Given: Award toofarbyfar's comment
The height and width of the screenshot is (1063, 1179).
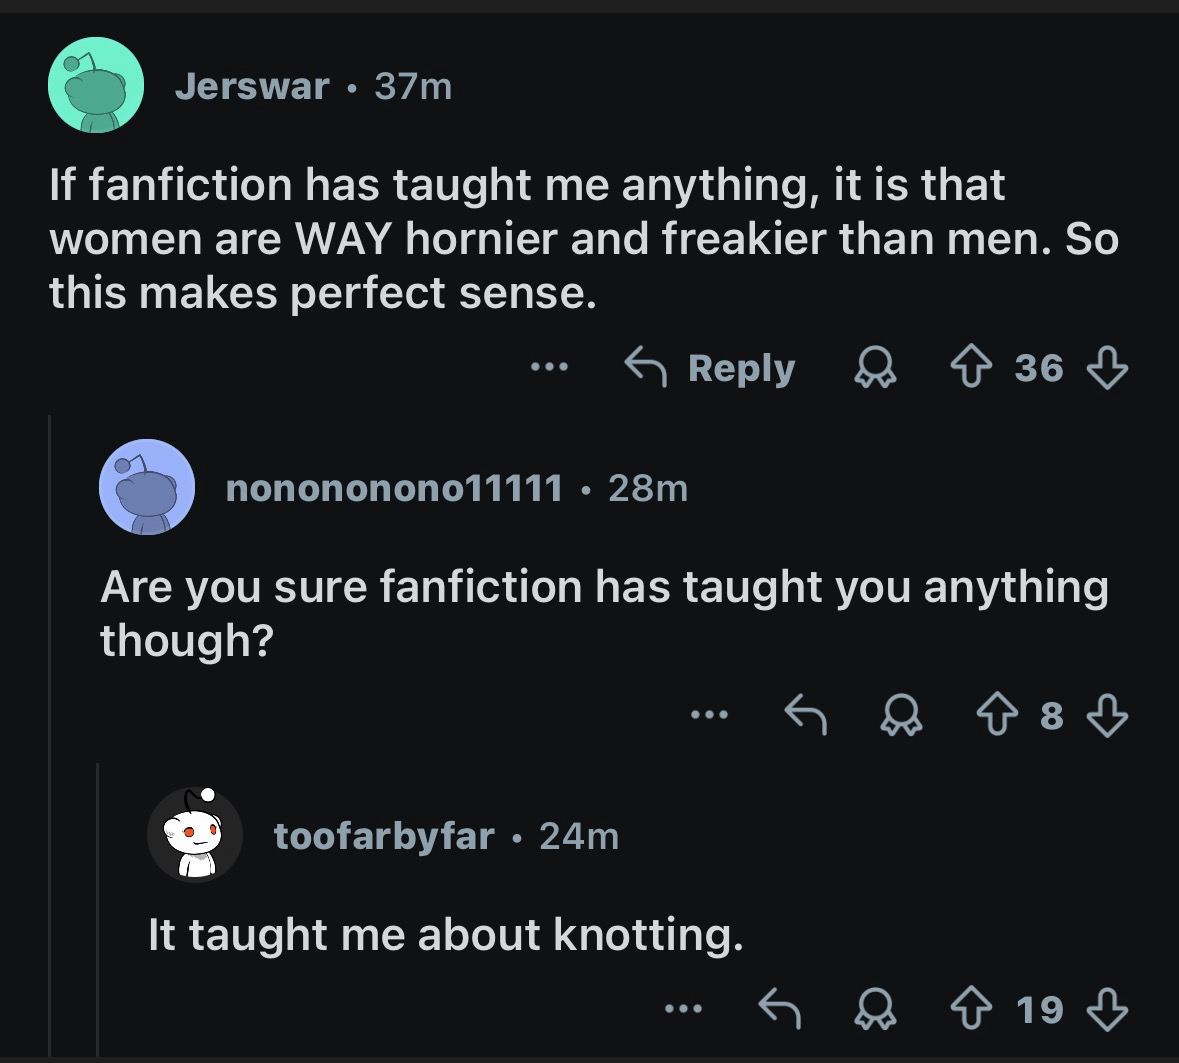Looking at the screenshot, I should point(873,1009).
